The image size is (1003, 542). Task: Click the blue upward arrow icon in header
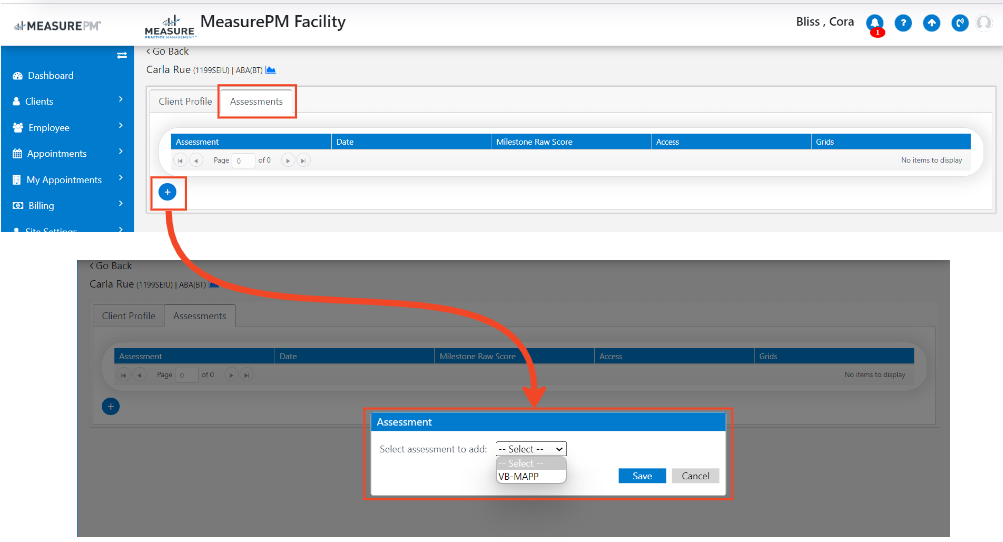click(931, 24)
